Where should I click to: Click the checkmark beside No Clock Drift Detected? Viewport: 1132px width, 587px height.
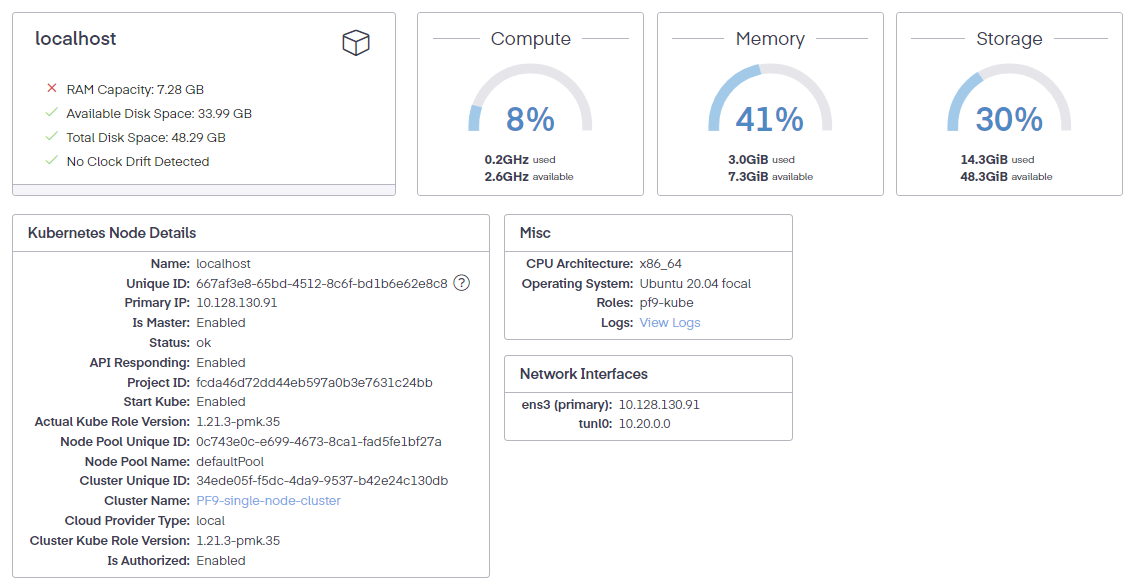click(x=52, y=161)
